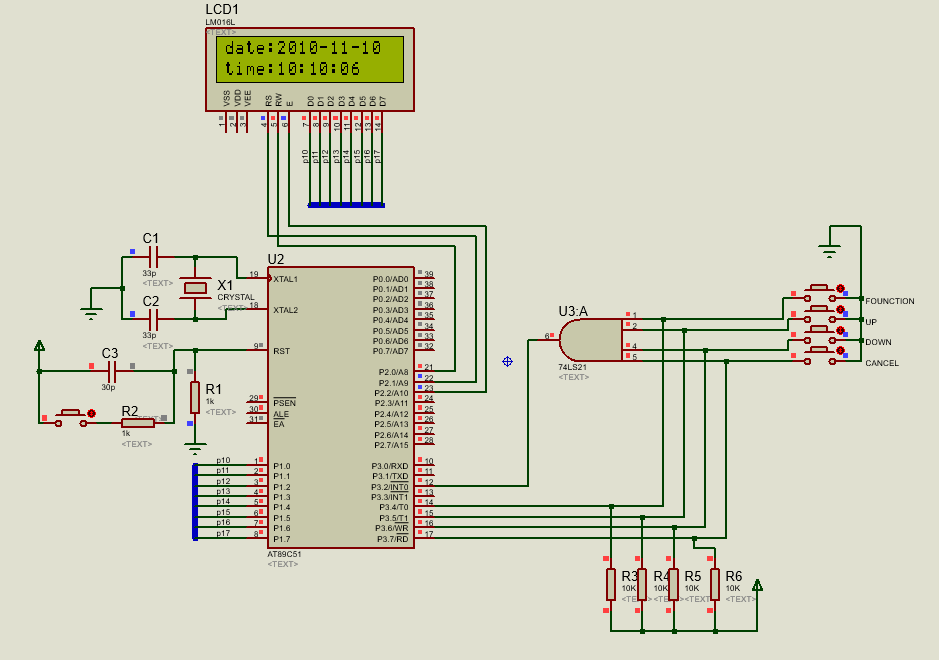Select capacitor C3 symbol
This screenshot has height=660, width=939.
[x=111, y=371]
